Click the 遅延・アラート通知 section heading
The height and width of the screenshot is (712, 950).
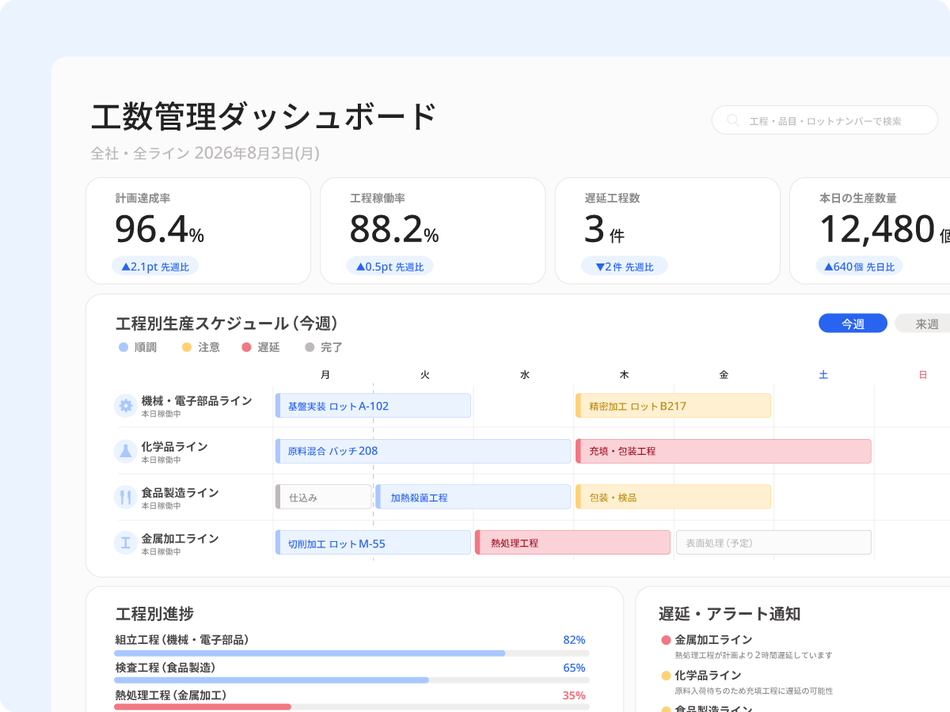(729, 614)
